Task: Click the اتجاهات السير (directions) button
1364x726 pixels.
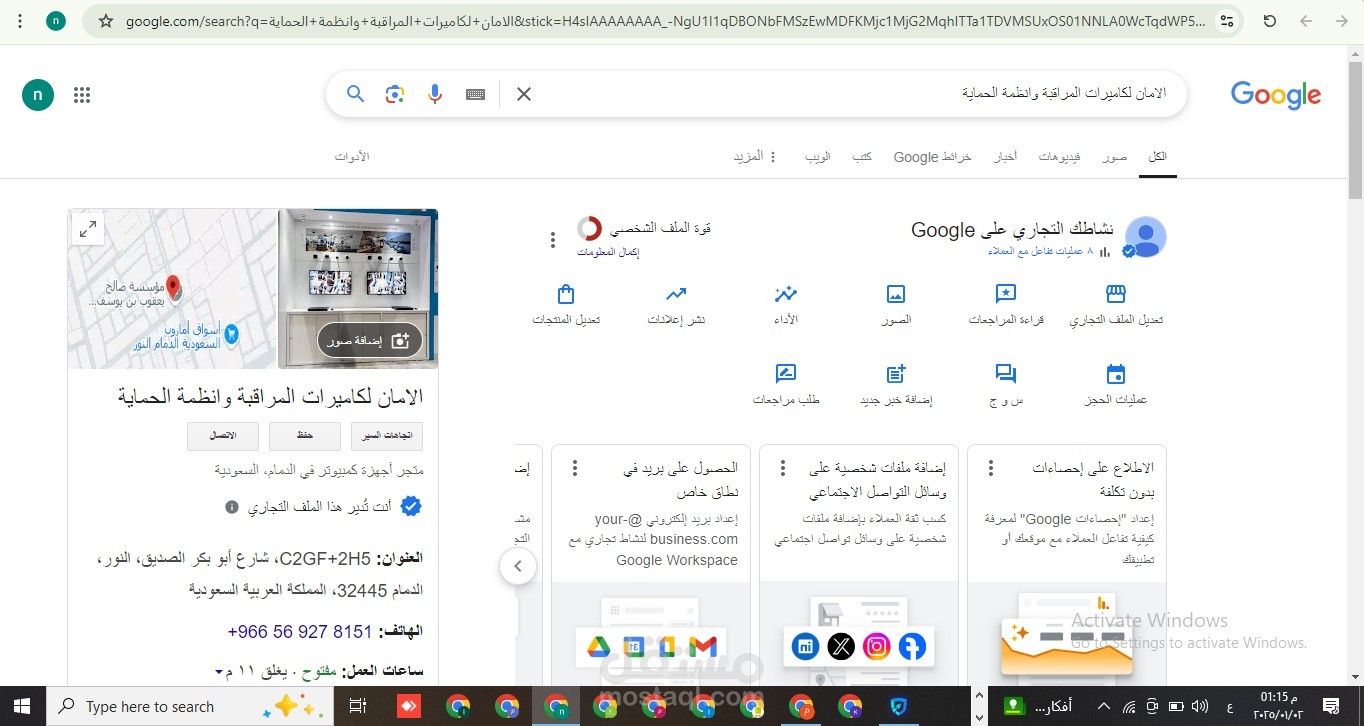Action: (x=387, y=436)
